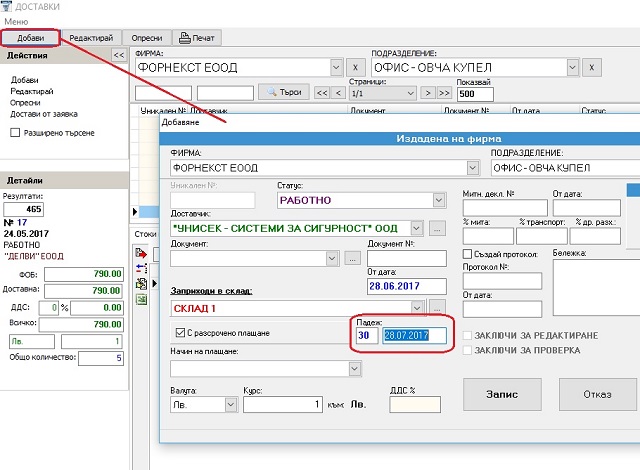Screen dimensions: 640x470
Task: Click the magnifier Търси search button
Action: point(284,93)
